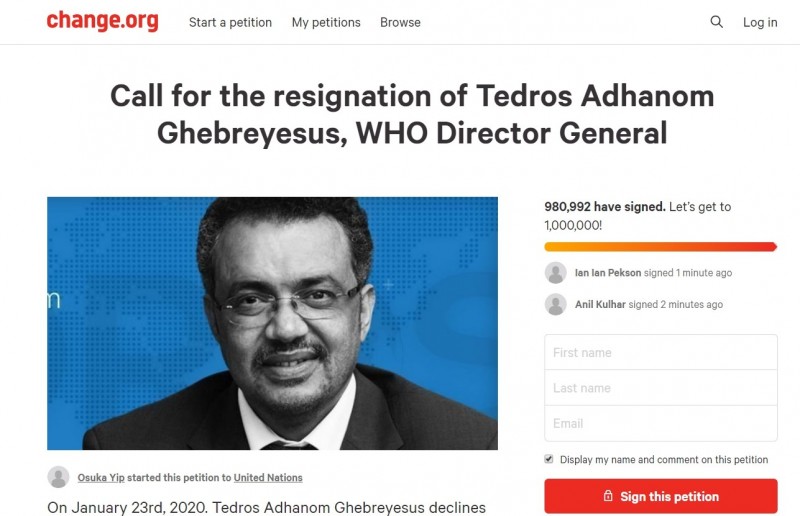Click the change.org logo
Image resolution: width=800 pixels, height=516 pixels.
(102, 21)
